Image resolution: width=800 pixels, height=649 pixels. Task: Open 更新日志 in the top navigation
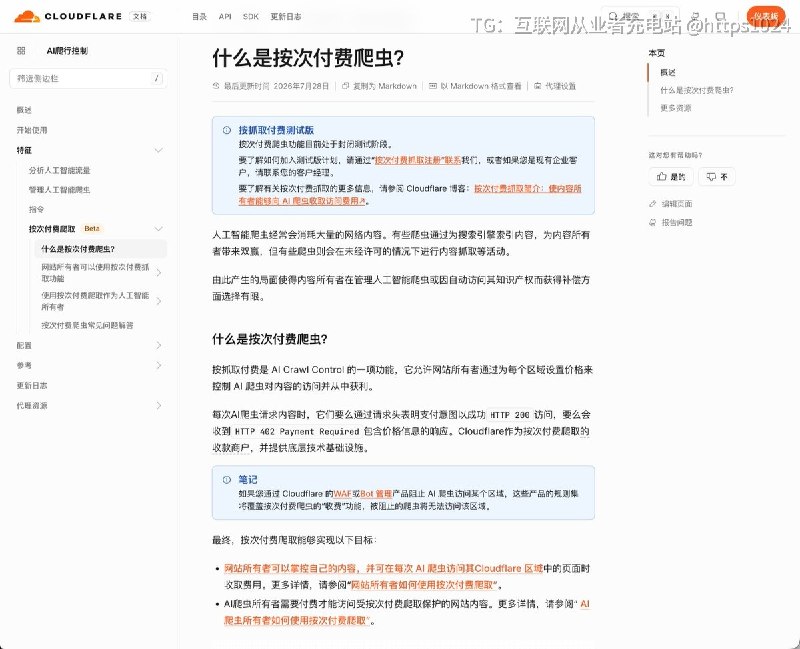(286, 16)
